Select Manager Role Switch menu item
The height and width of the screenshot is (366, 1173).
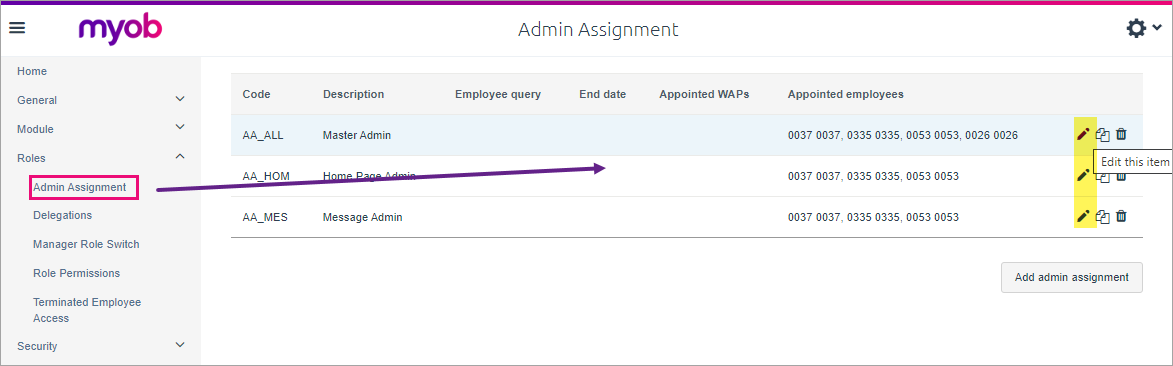pos(86,245)
